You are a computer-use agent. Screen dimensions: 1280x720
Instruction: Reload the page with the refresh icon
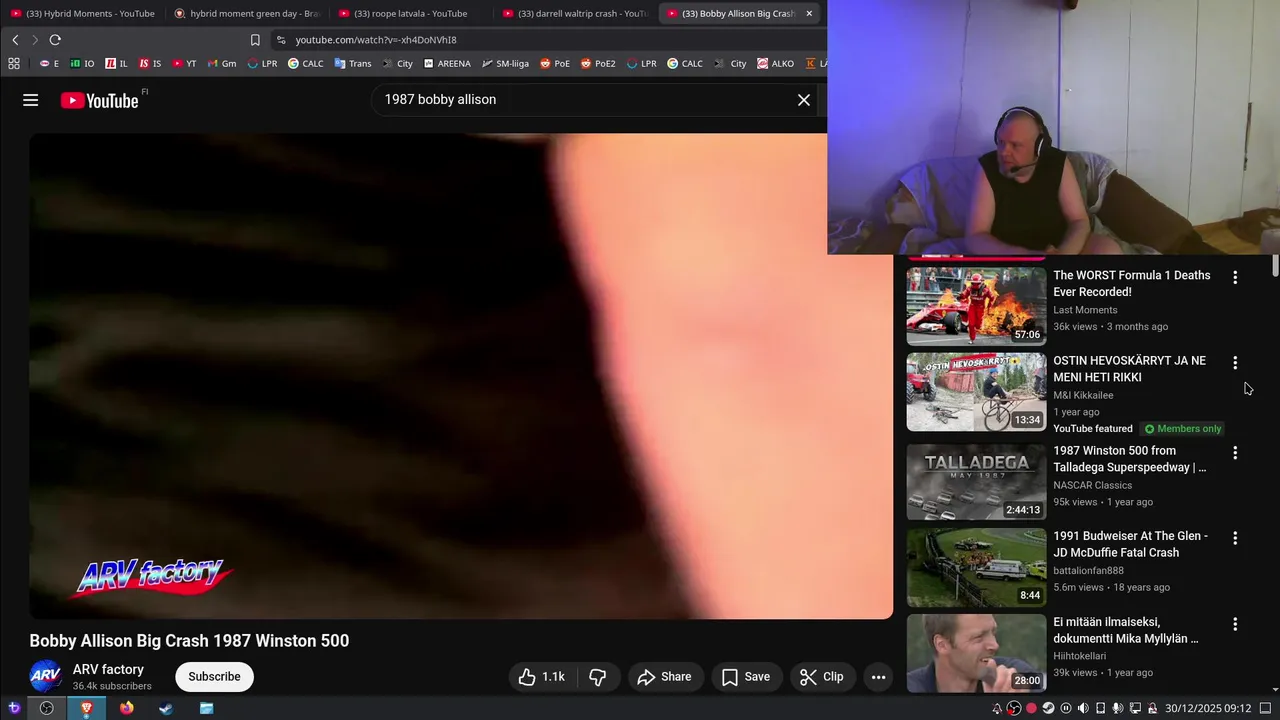click(x=55, y=40)
